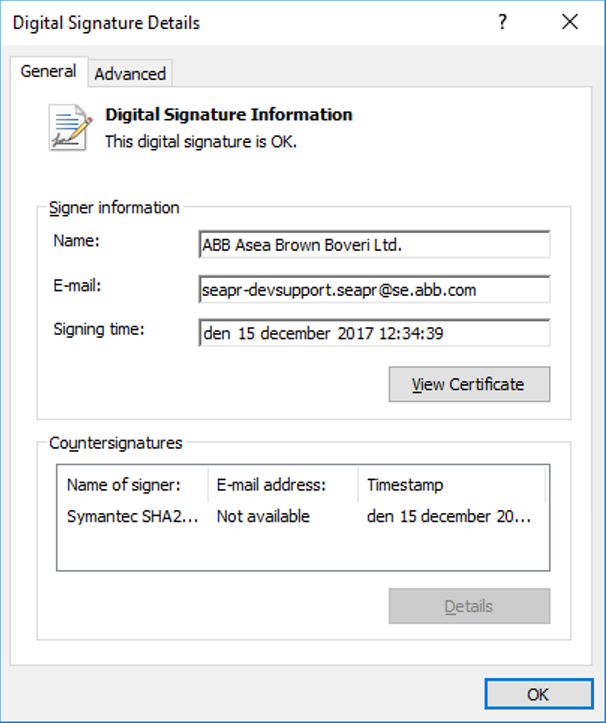Switch to the Advanced tab

coord(130,73)
